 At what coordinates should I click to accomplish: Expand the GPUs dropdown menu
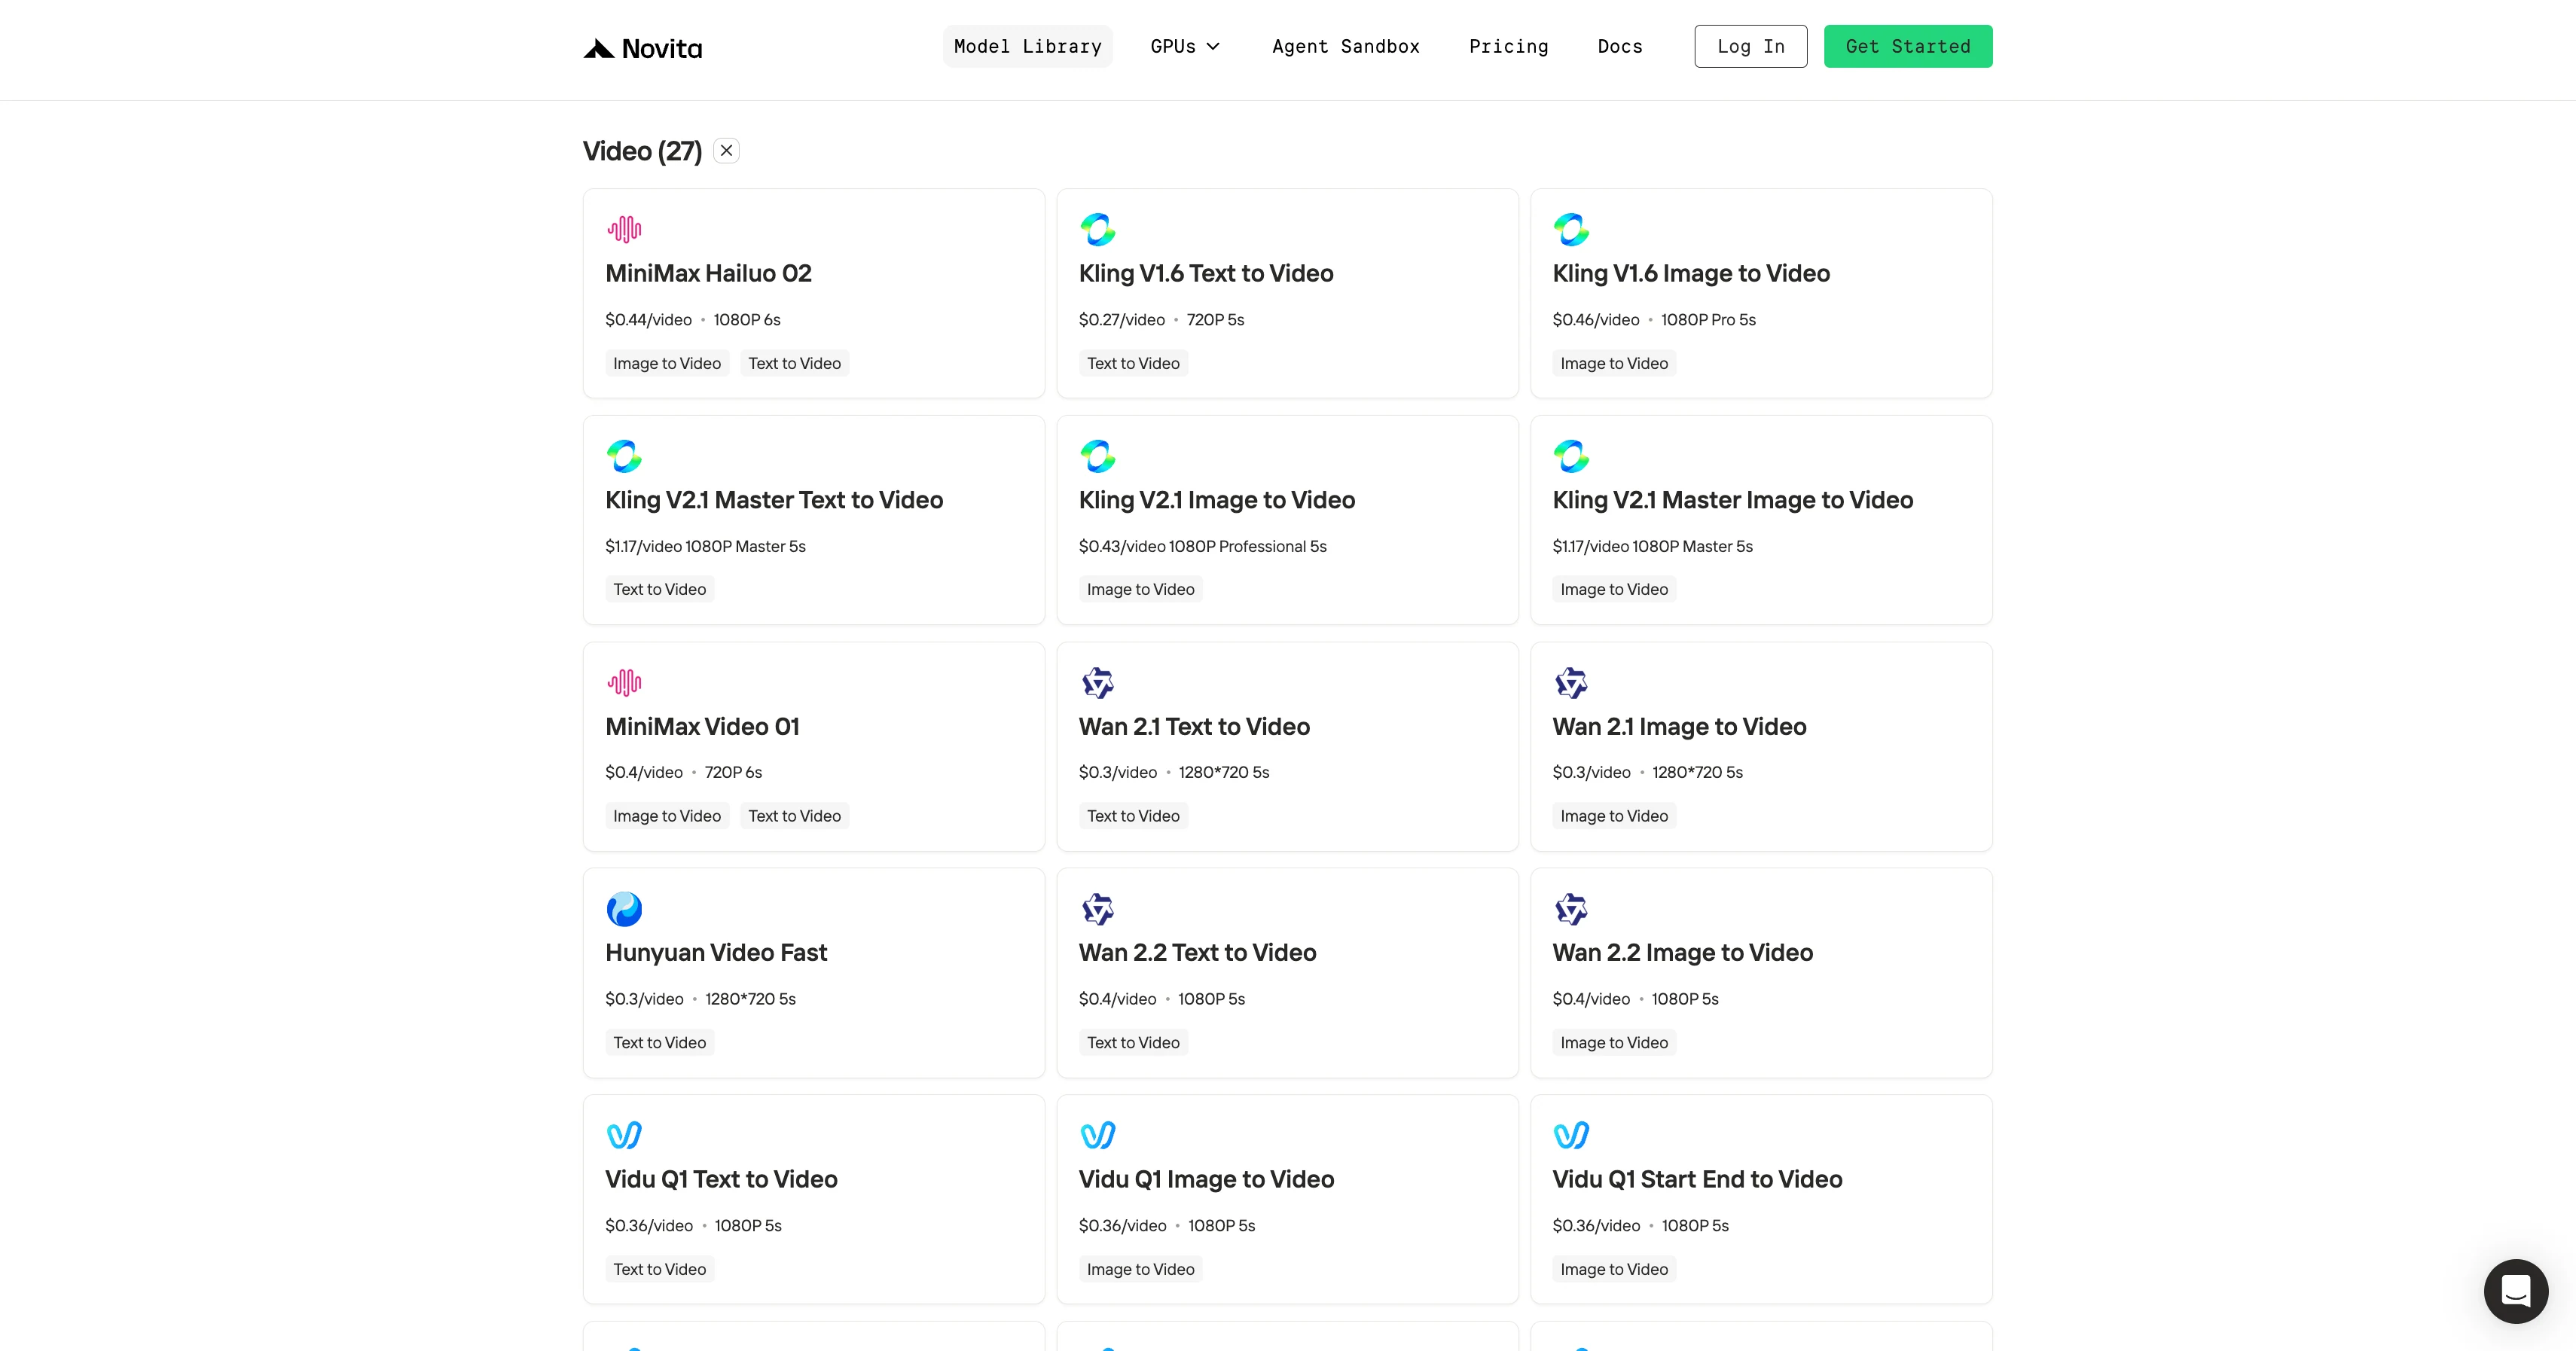pyautogui.click(x=1185, y=46)
